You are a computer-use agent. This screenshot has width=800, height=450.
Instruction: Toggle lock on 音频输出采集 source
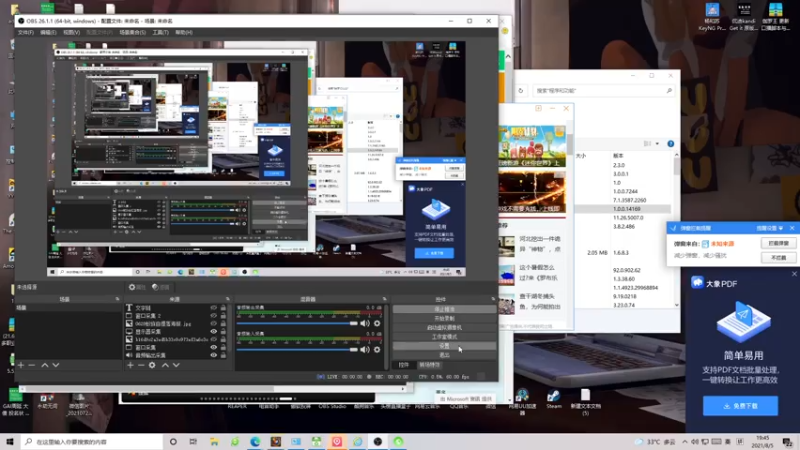click(223, 355)
